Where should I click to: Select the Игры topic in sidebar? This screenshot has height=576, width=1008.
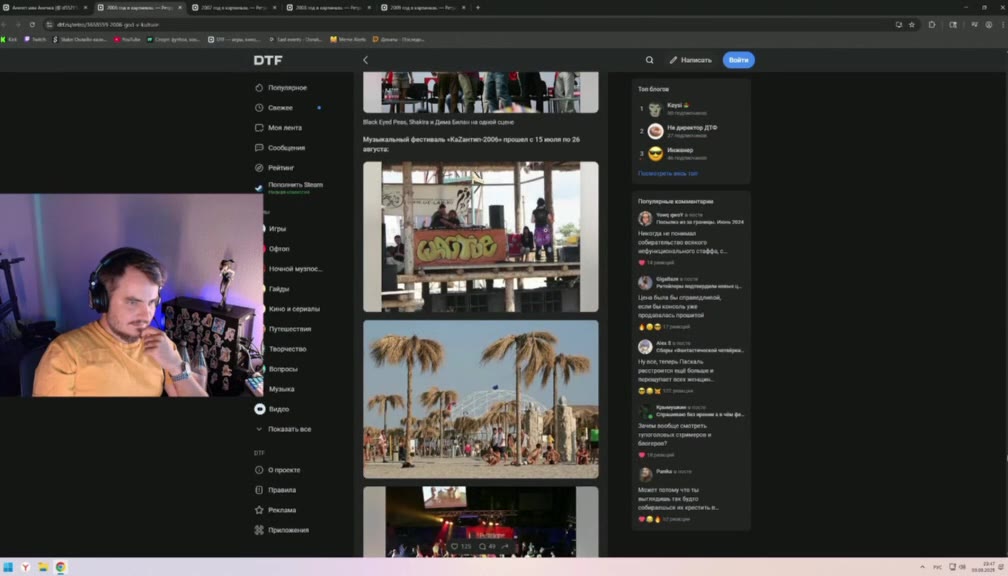click(277, 228)
